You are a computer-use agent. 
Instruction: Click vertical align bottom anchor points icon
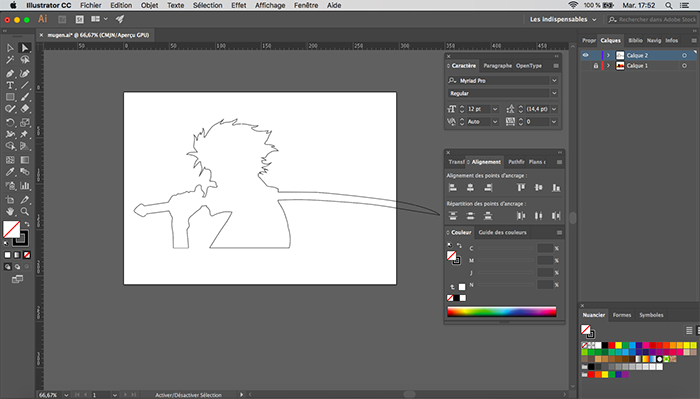click(x=556, y=188)
